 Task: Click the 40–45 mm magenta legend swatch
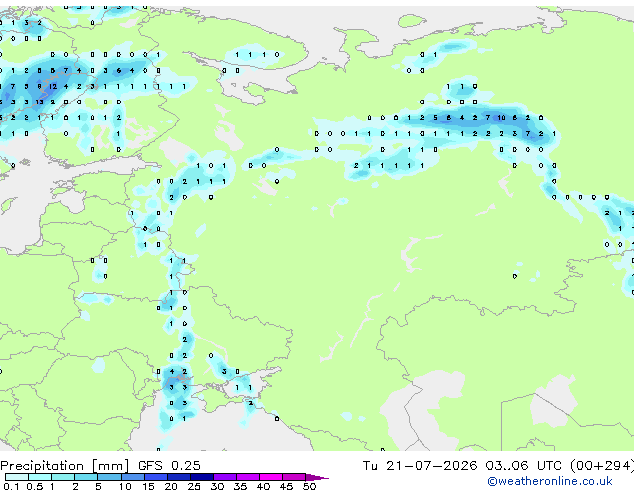coord(271,477)
